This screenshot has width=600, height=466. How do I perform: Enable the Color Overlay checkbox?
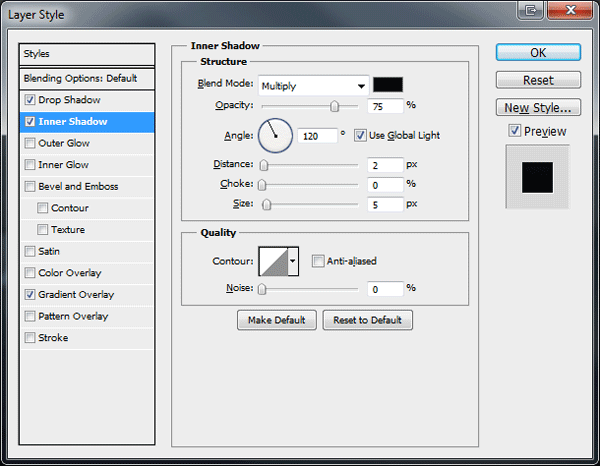(x=30, y=273)
